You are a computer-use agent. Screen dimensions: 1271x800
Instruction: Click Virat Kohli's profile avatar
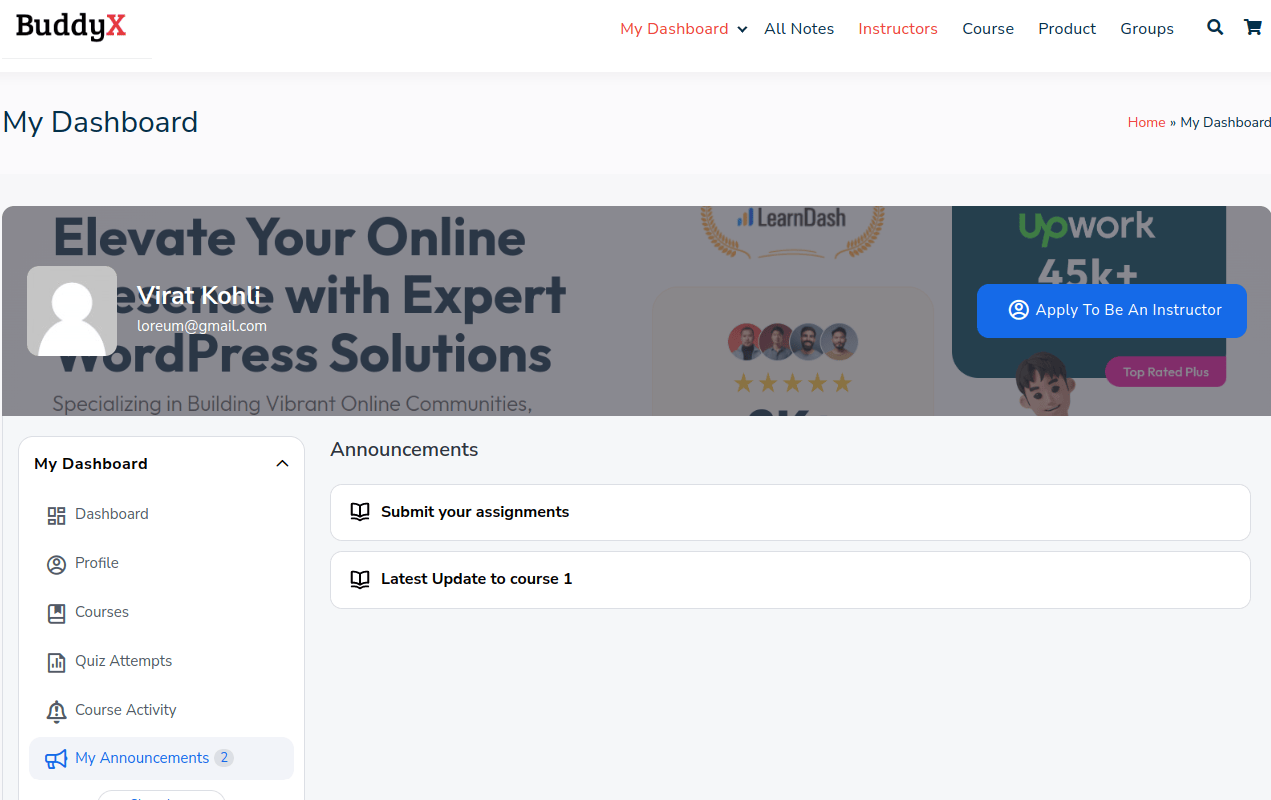[72, 311]
